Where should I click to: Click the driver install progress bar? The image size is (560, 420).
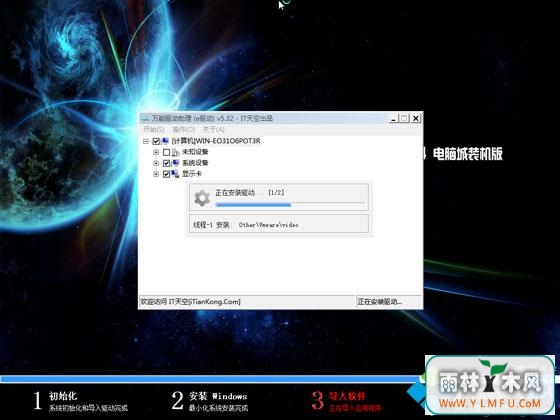coord(291,205)
